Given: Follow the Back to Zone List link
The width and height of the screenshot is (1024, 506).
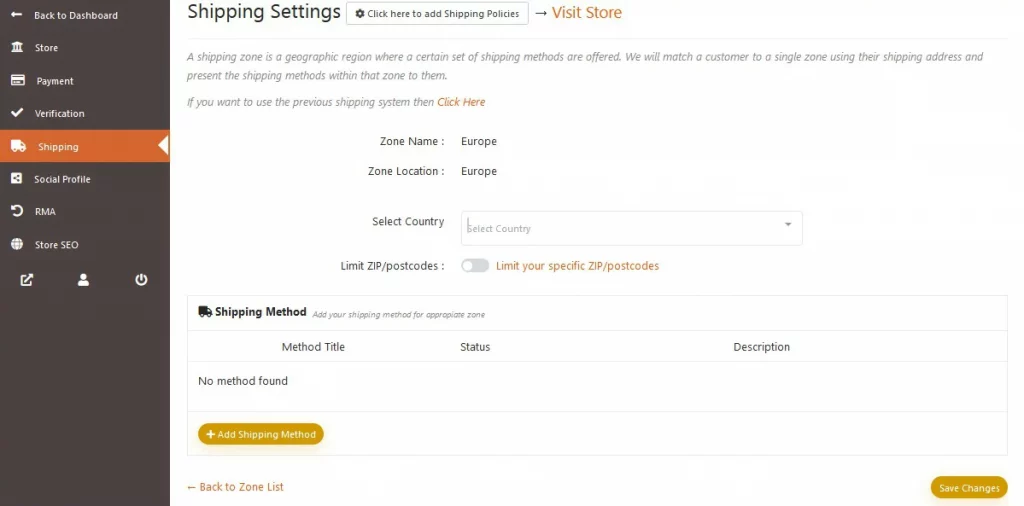Looking at the screenshot, I should [235, 486].
